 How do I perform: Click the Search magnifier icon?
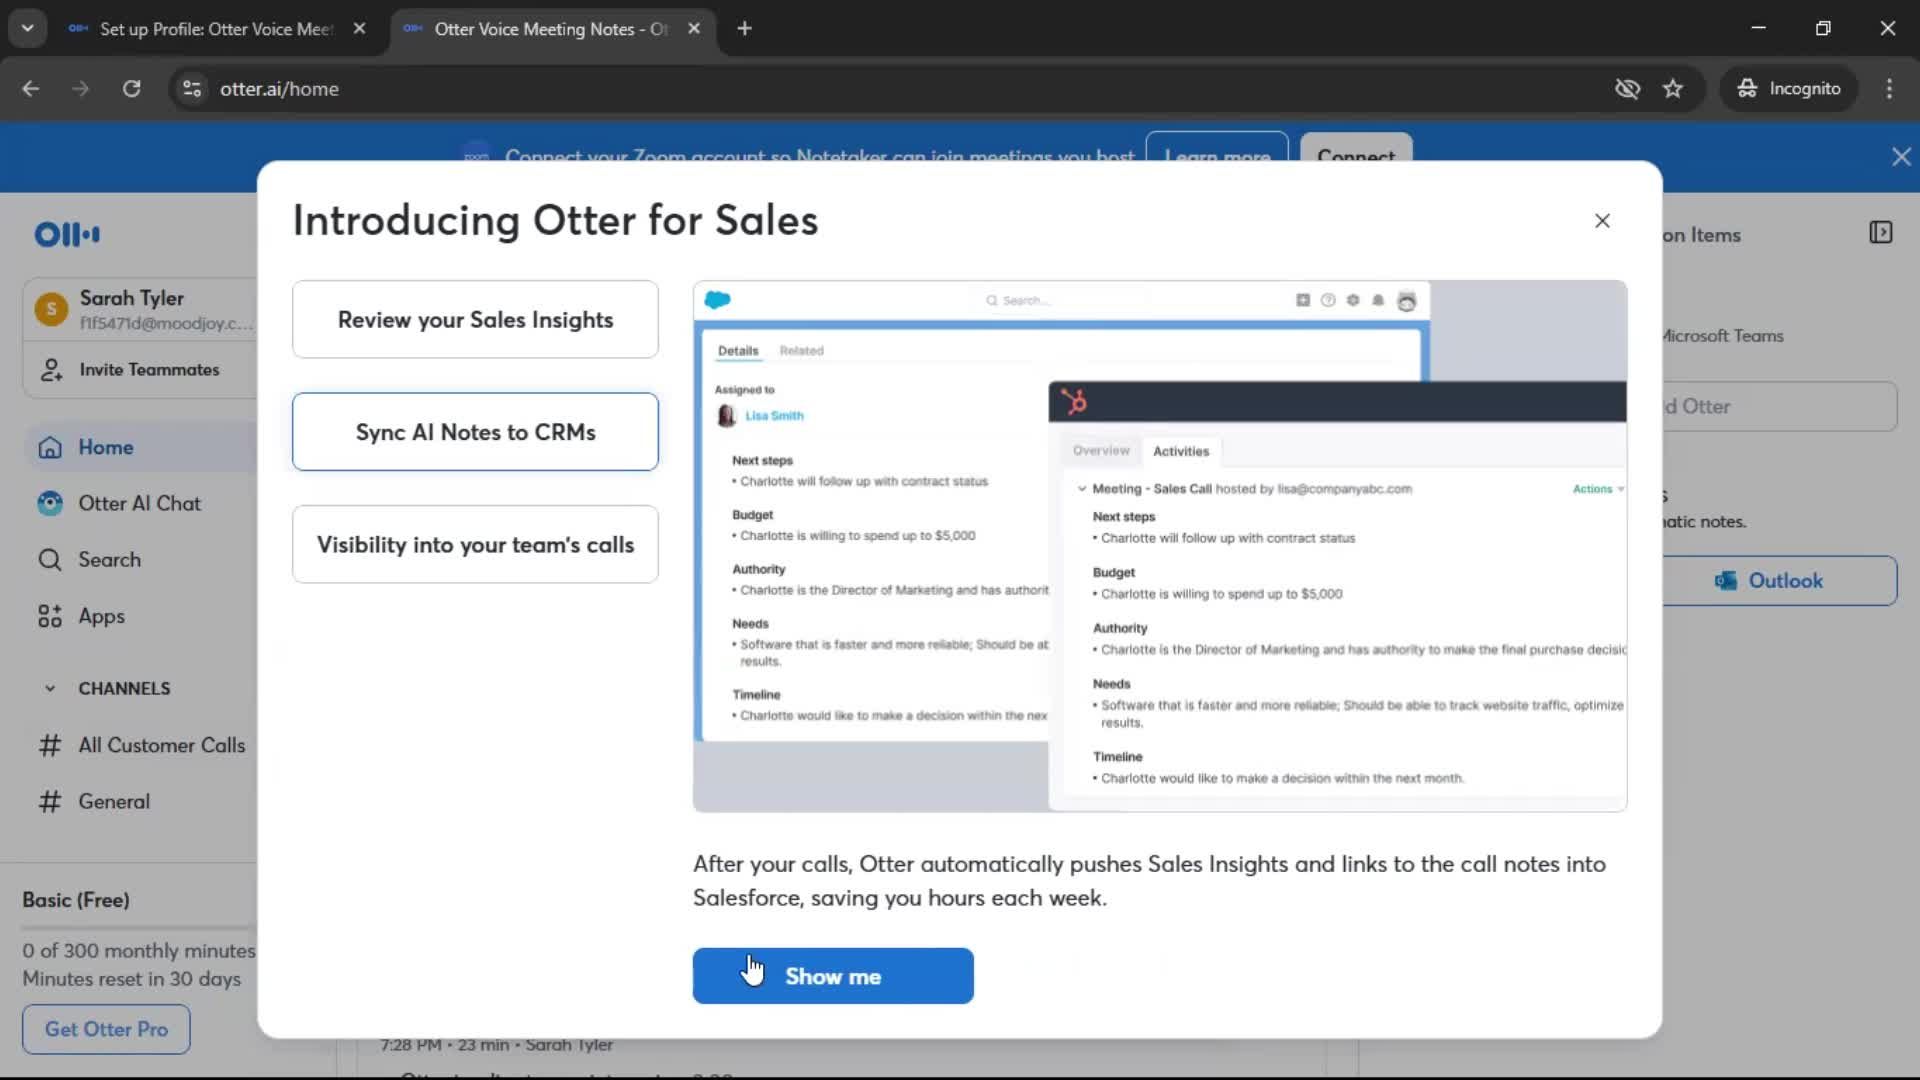[50, 560]
